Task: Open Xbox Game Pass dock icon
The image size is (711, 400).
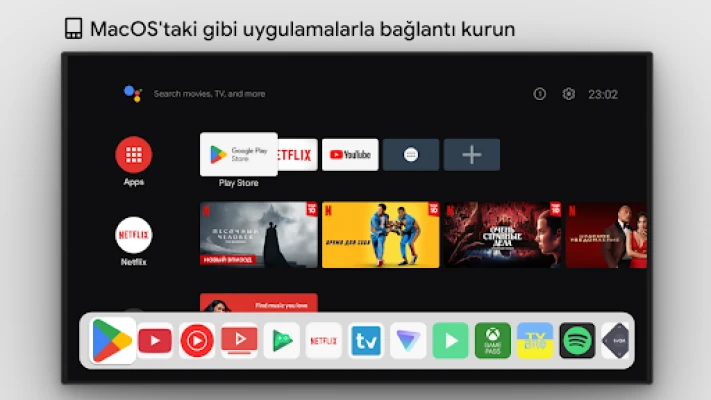Action: (x=492, y=341)
